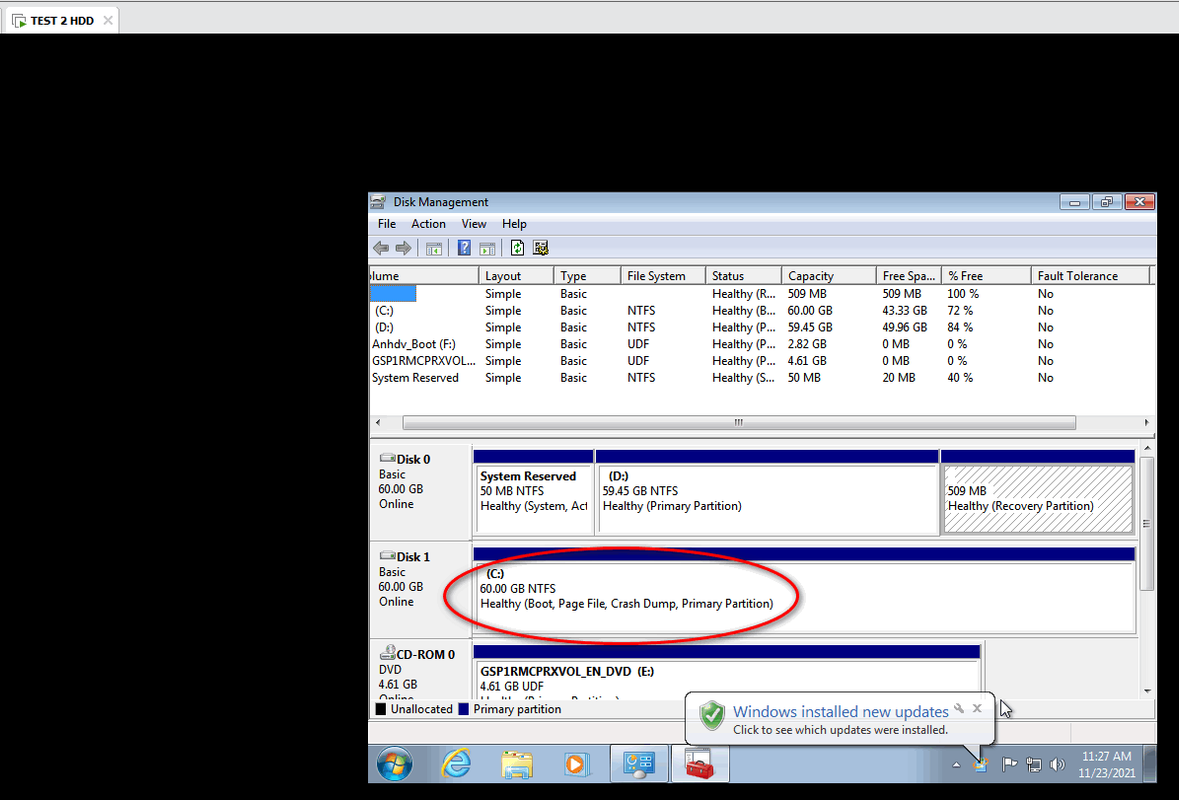Sort by Free Space column header
Screen dimensions: 1179x800
click(908, 276)
